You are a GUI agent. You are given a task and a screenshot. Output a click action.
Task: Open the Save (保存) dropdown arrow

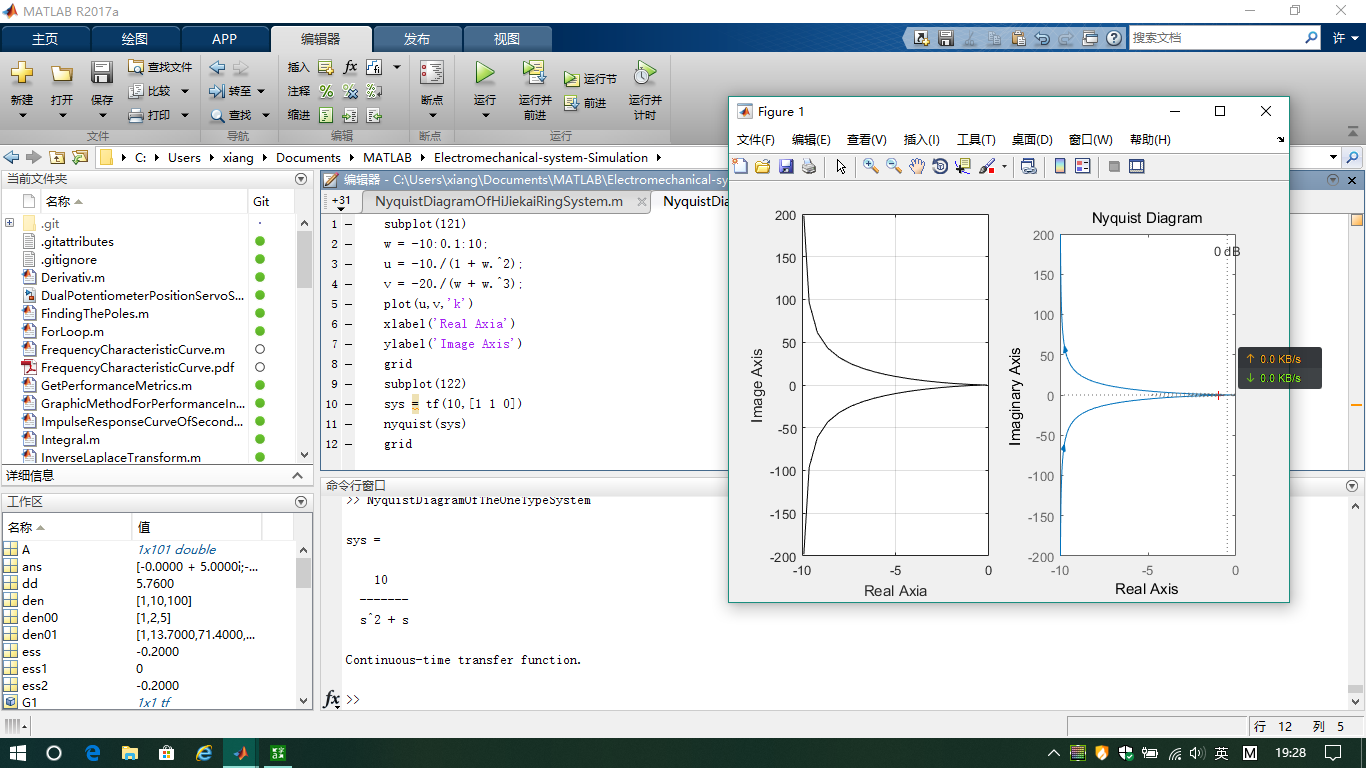click(x=102, y=115)
